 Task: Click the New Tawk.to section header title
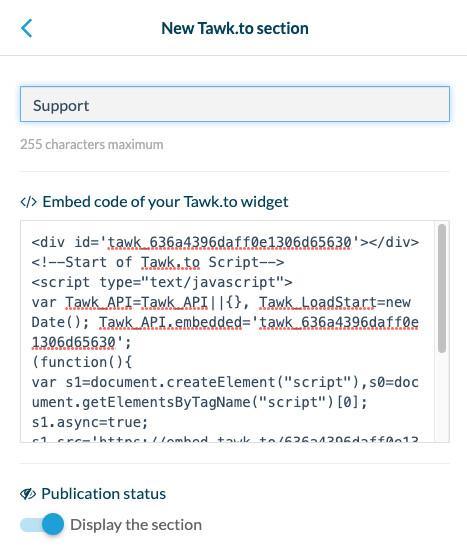pos(235,28)
